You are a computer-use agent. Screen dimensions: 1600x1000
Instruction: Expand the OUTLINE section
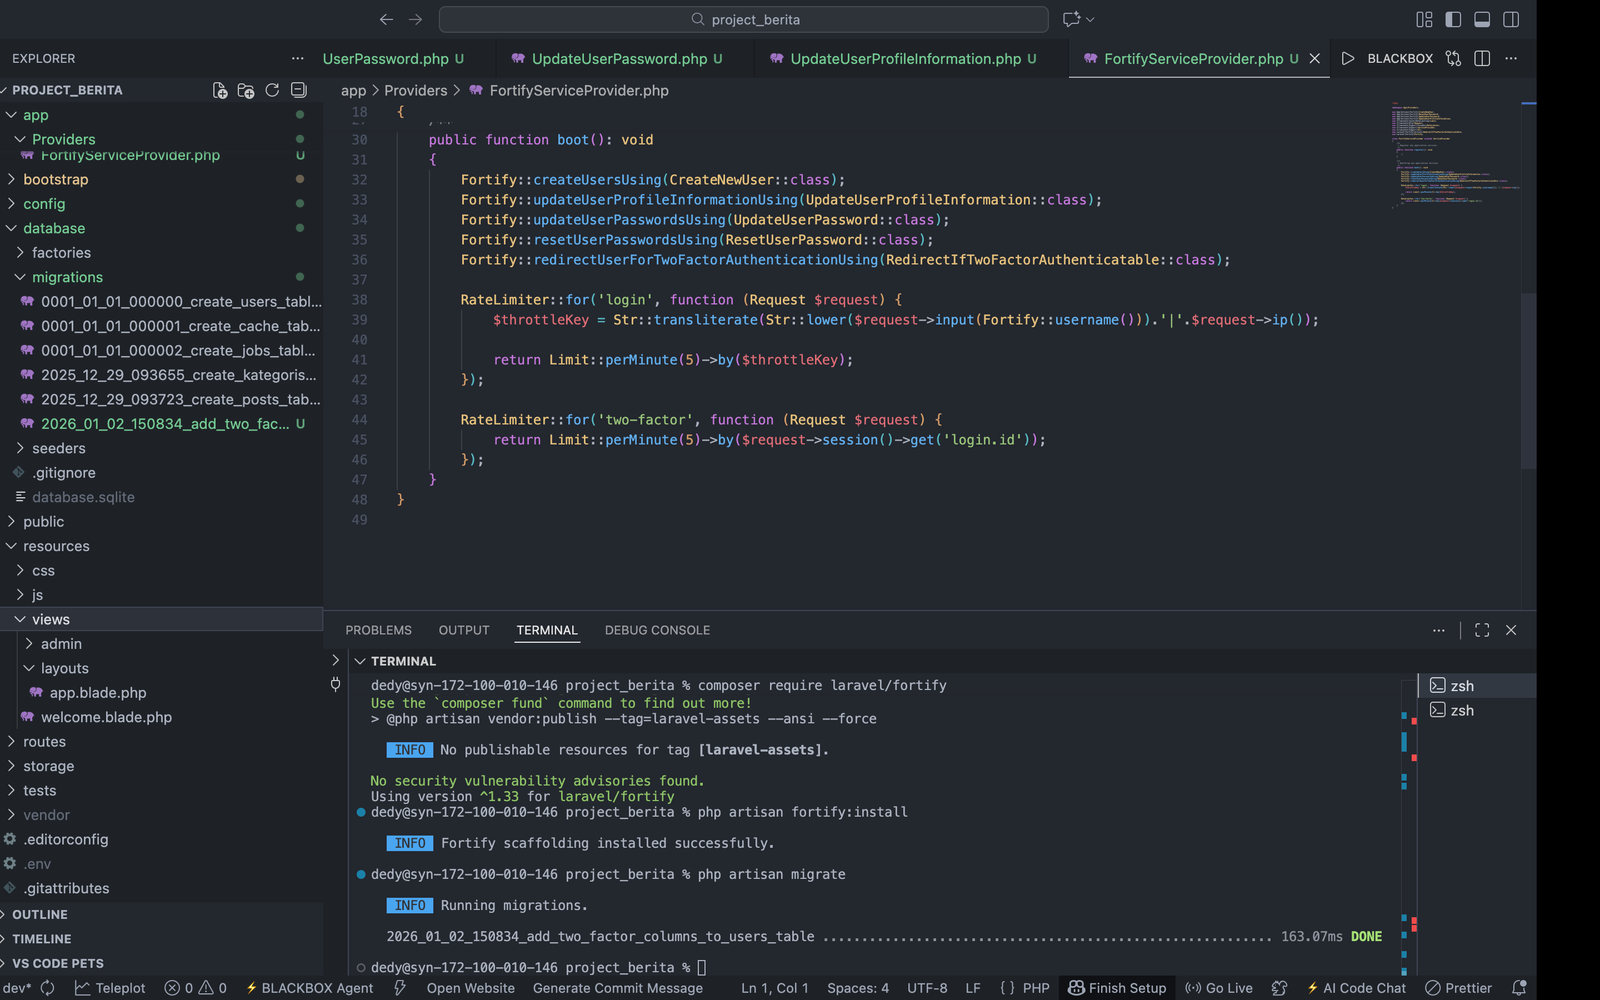40,914
